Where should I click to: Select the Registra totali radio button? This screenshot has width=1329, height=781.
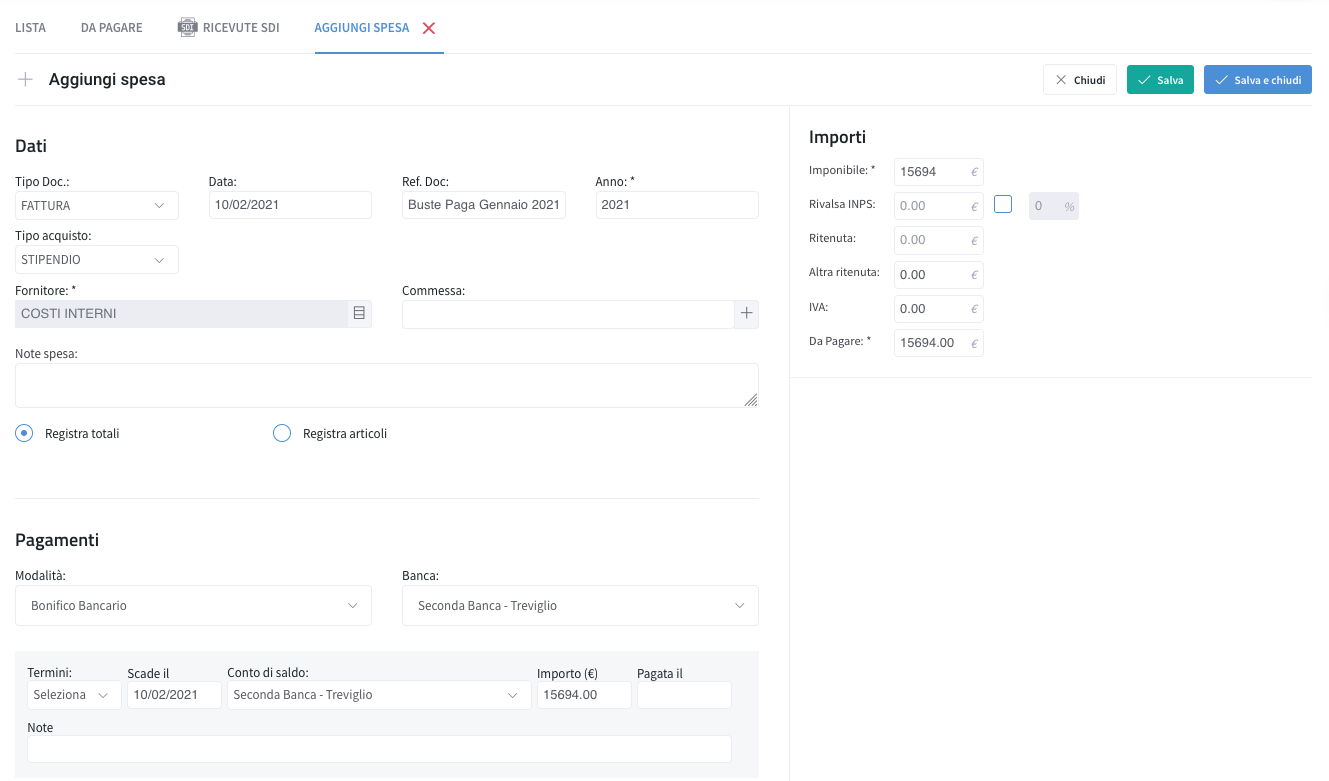[24, 433]
